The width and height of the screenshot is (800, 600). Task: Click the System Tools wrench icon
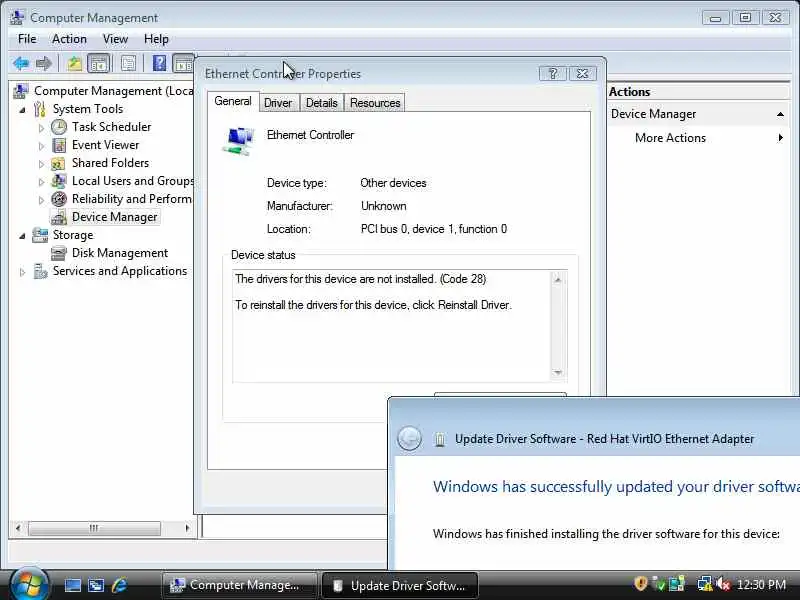40,109
